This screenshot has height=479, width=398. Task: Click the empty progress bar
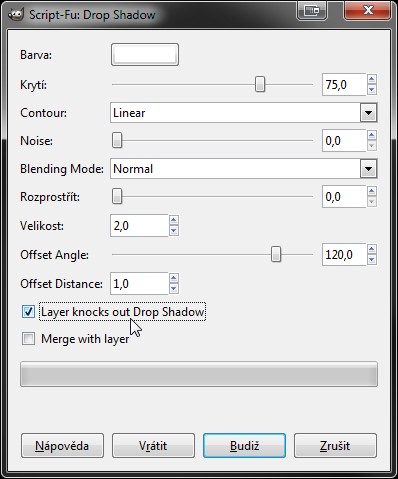(x=199, y=374)
